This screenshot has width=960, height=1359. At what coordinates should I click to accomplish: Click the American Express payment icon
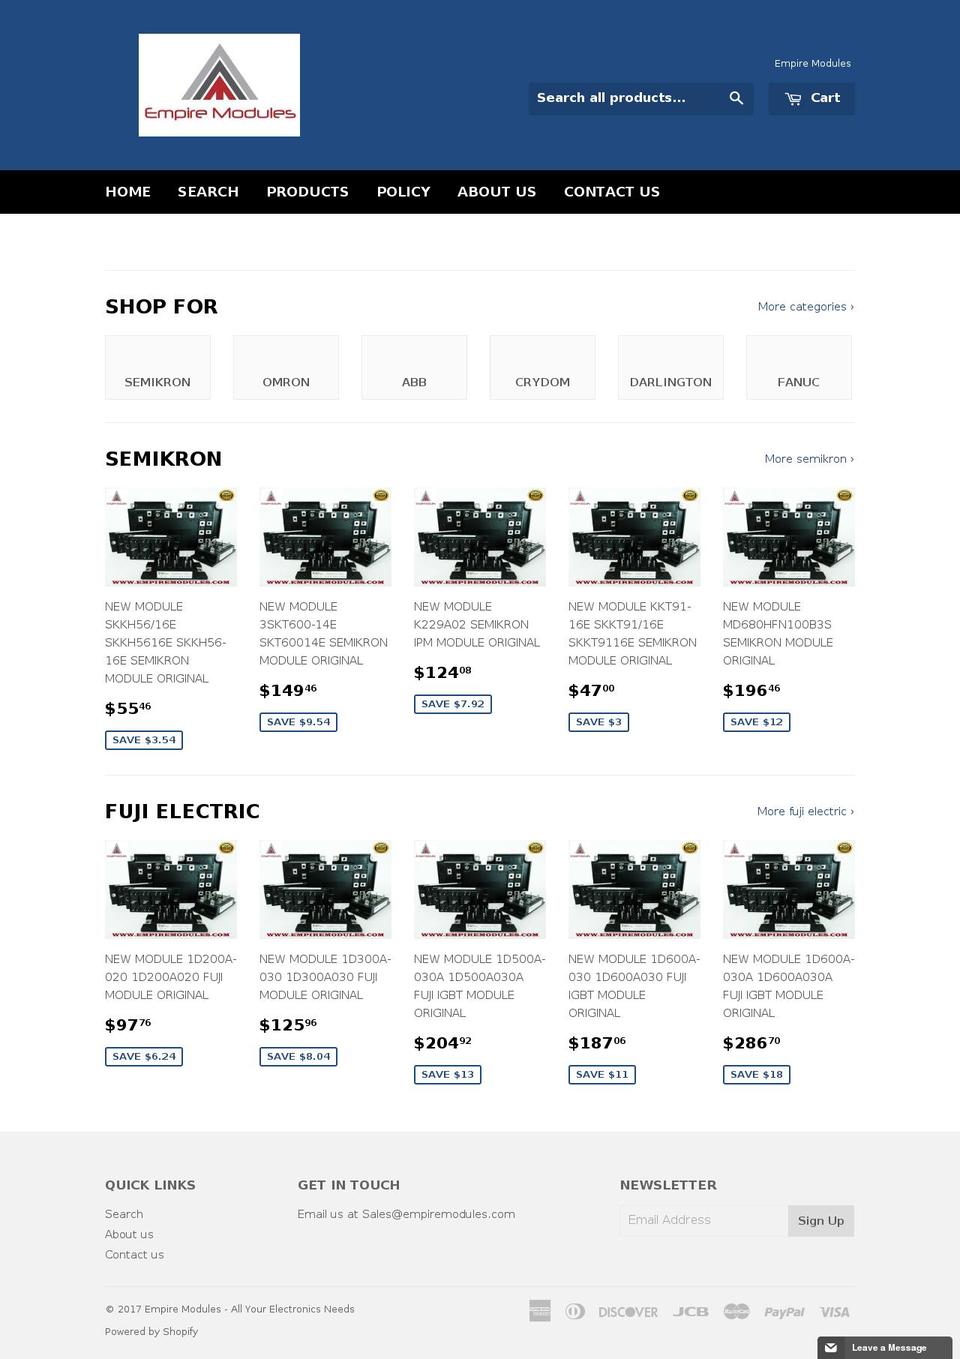539,1311
